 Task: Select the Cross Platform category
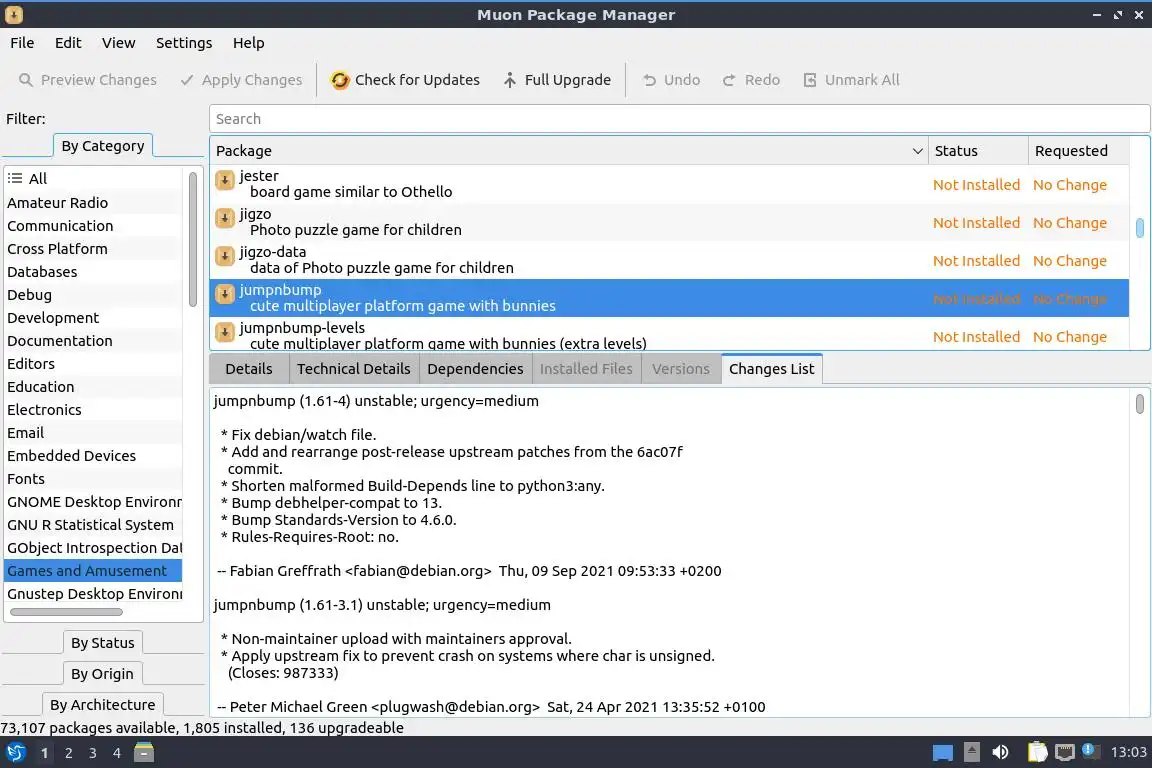[x=93, y=248]
